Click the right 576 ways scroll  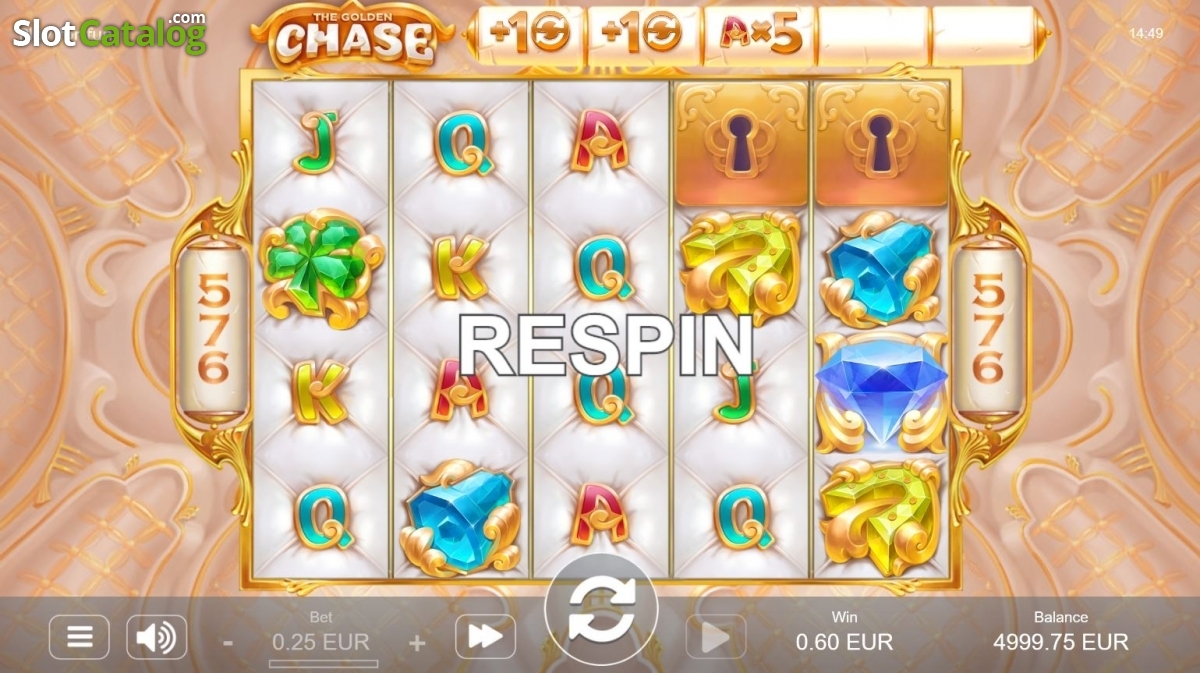(x=987, y=330)
